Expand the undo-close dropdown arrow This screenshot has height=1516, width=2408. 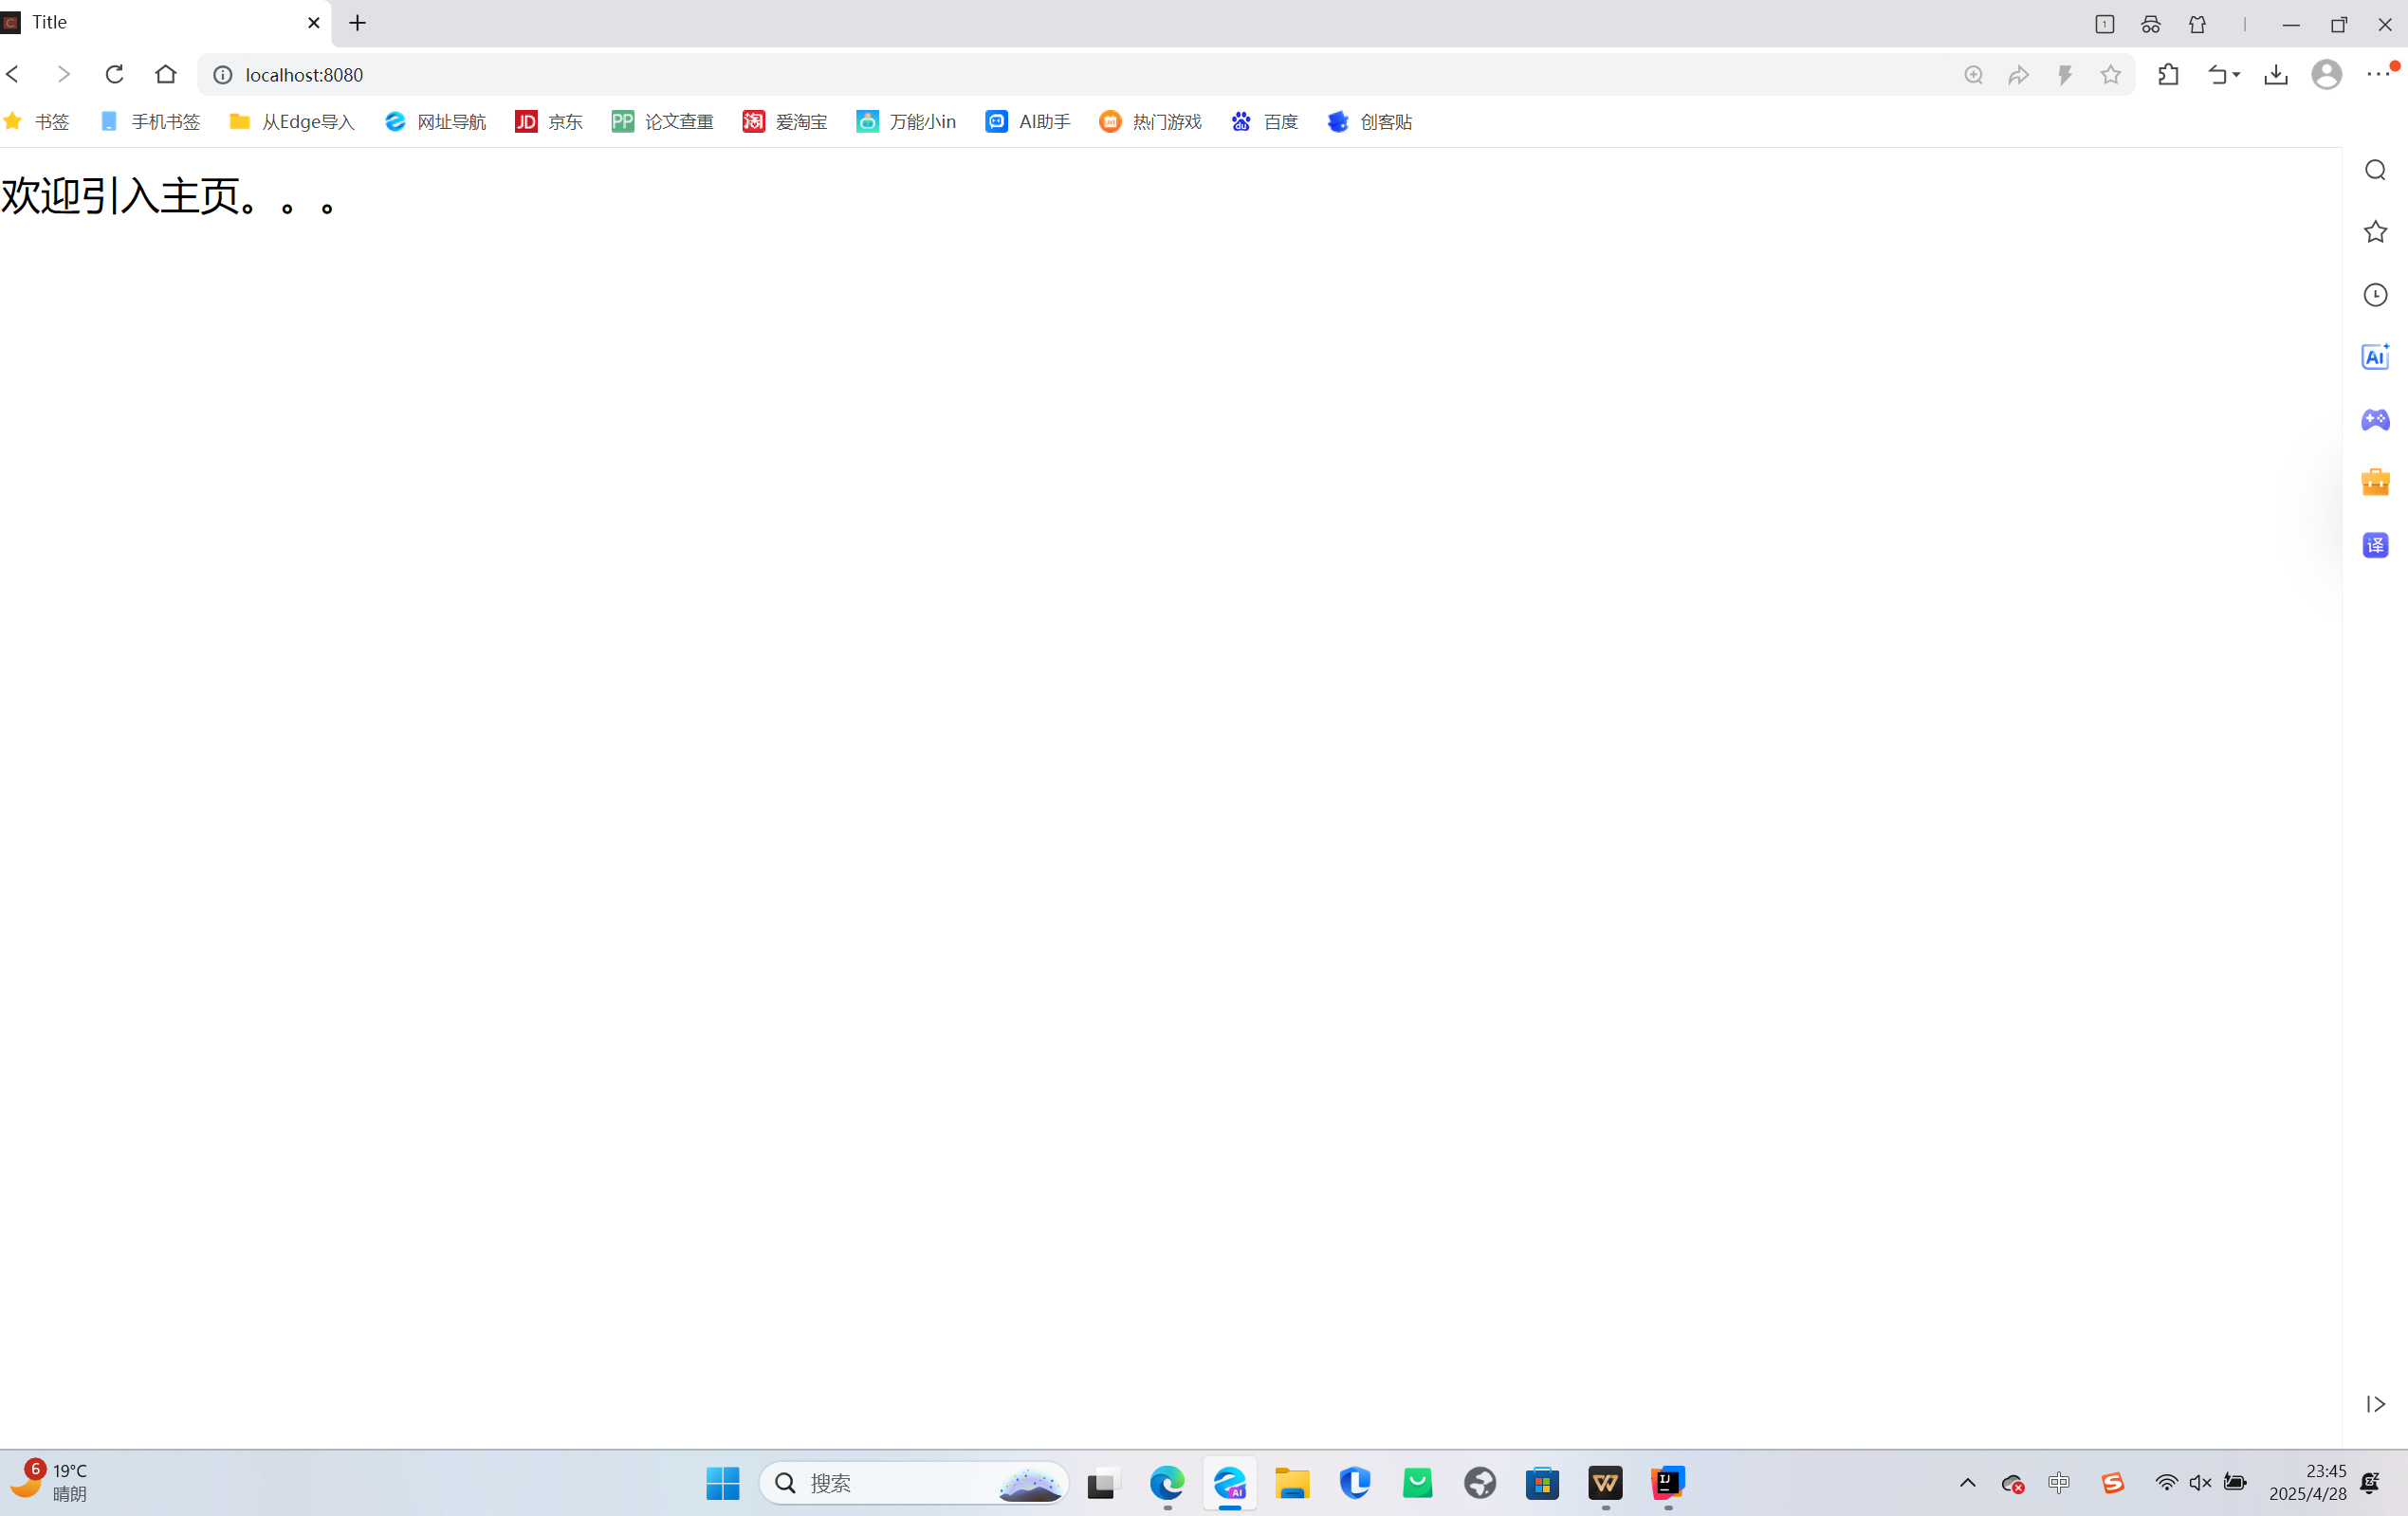[x=2236, y=75]
